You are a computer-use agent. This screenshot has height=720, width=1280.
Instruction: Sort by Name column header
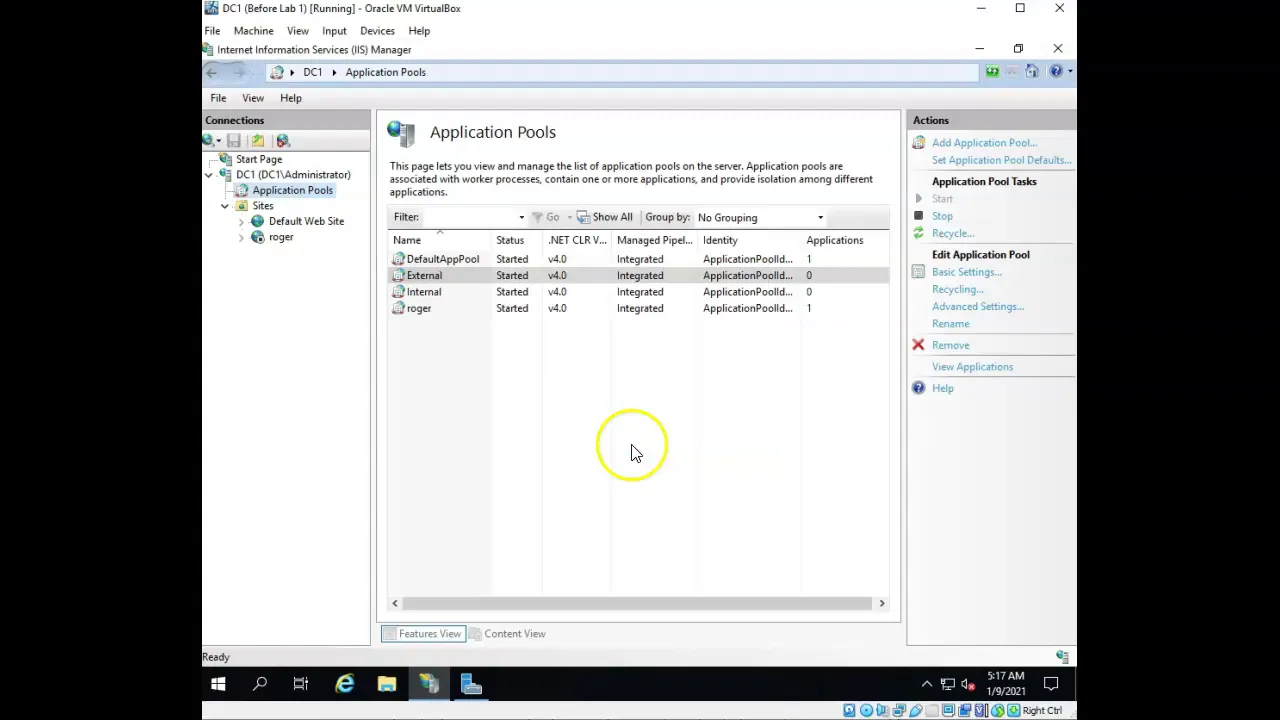439,240
